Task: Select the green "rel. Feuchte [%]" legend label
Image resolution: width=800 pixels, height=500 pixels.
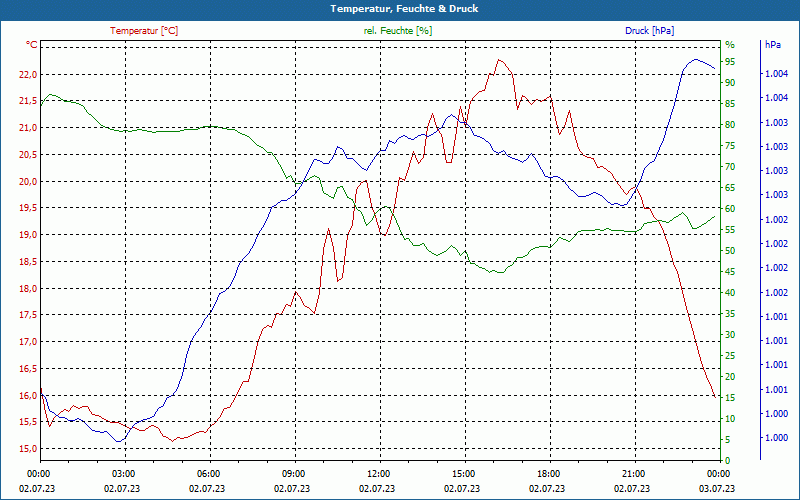Action: pos(398,31)
